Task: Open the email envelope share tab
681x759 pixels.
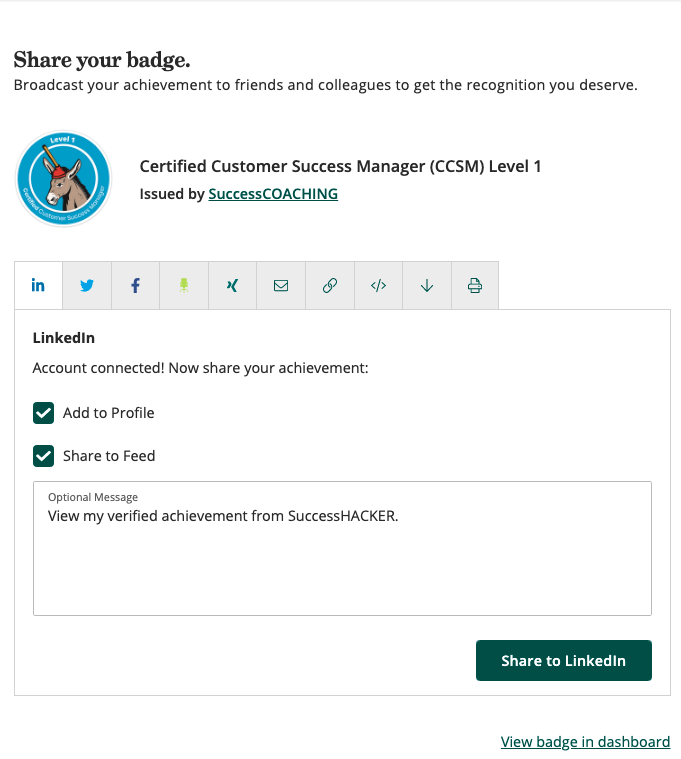Action: pyautogui.click(x=281, y=285)
